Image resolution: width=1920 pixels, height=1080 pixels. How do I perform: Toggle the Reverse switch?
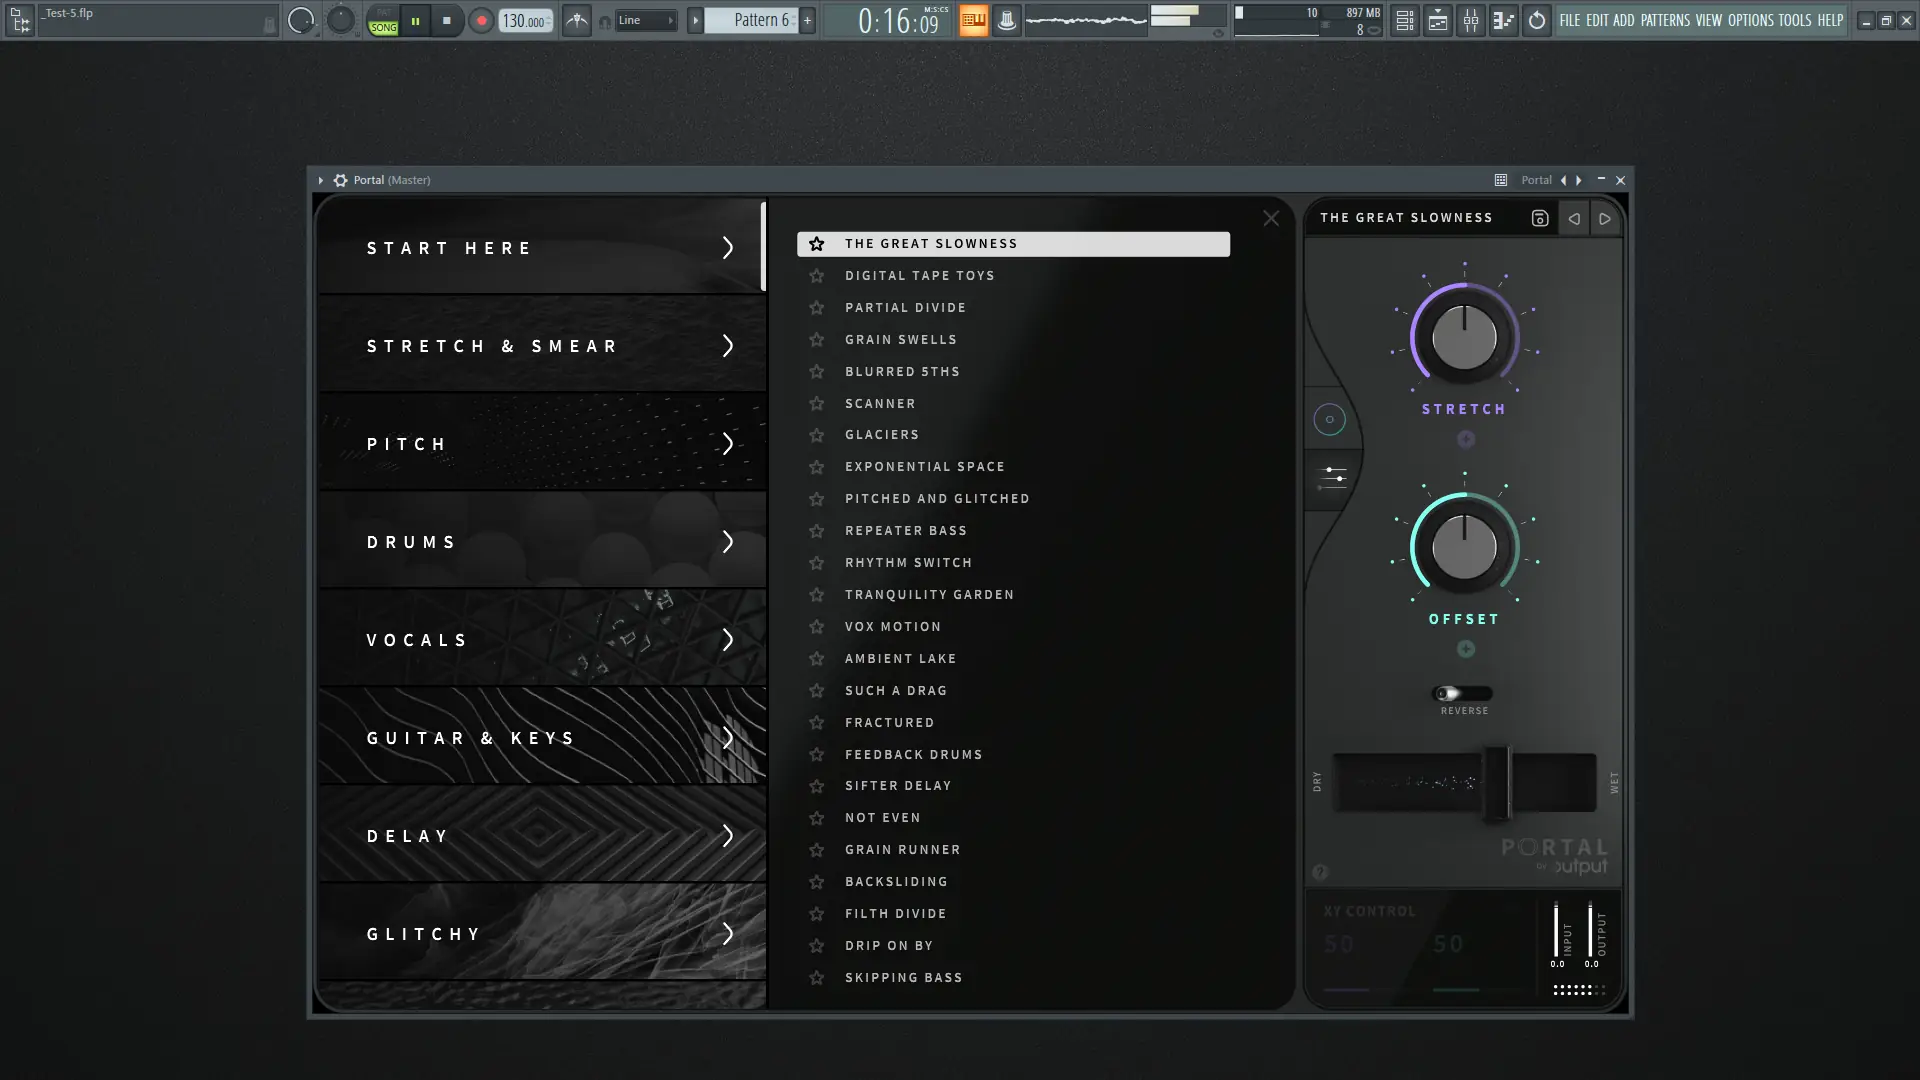[1463, 693]
